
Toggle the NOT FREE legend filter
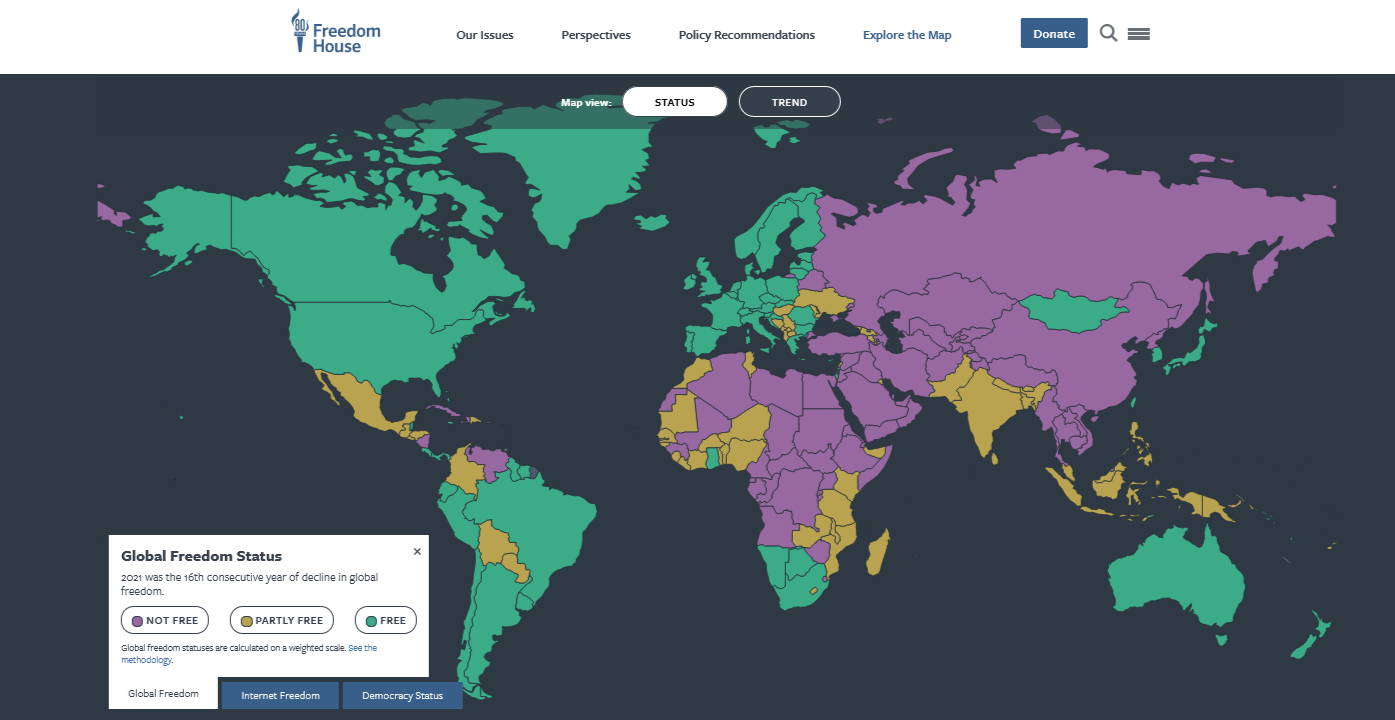coord(165,620)
